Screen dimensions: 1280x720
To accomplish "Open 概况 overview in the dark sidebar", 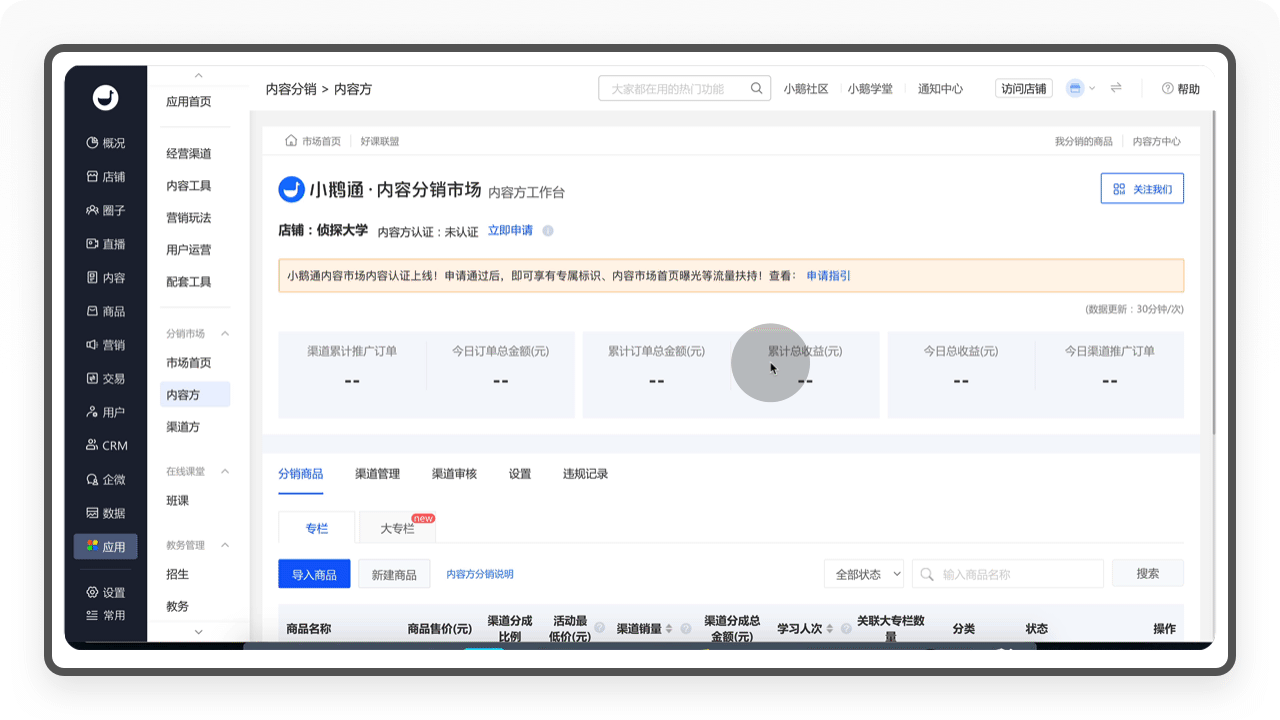I will [105, 143].
